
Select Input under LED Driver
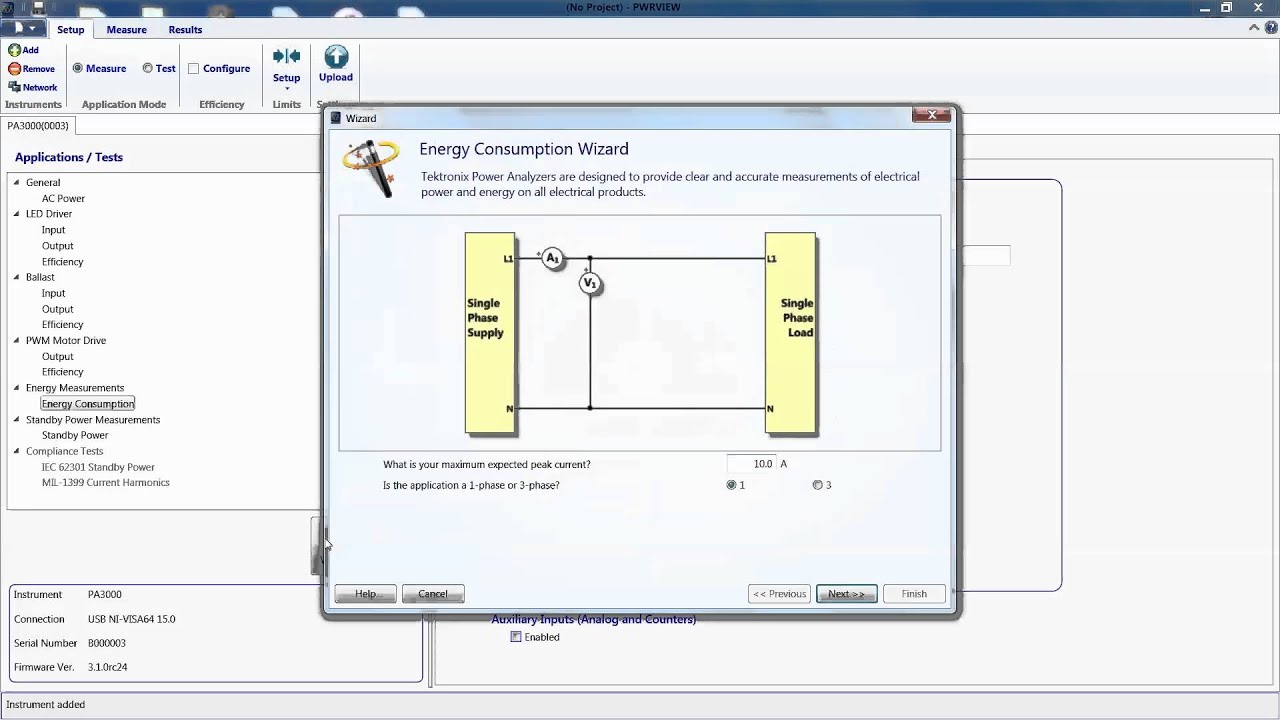click(x=53, y=230)
